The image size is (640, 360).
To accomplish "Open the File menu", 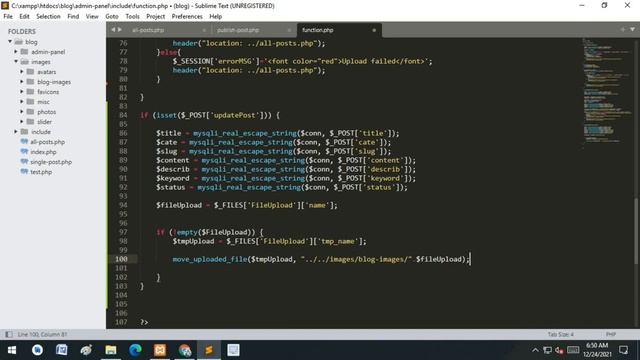I will 8,16.
